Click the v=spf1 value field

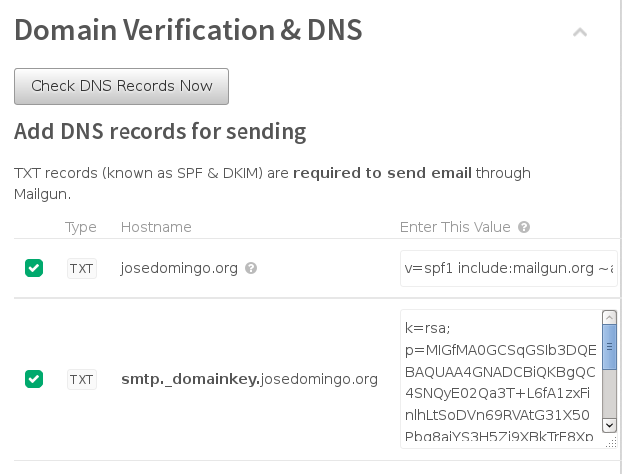tap(507, 268)
